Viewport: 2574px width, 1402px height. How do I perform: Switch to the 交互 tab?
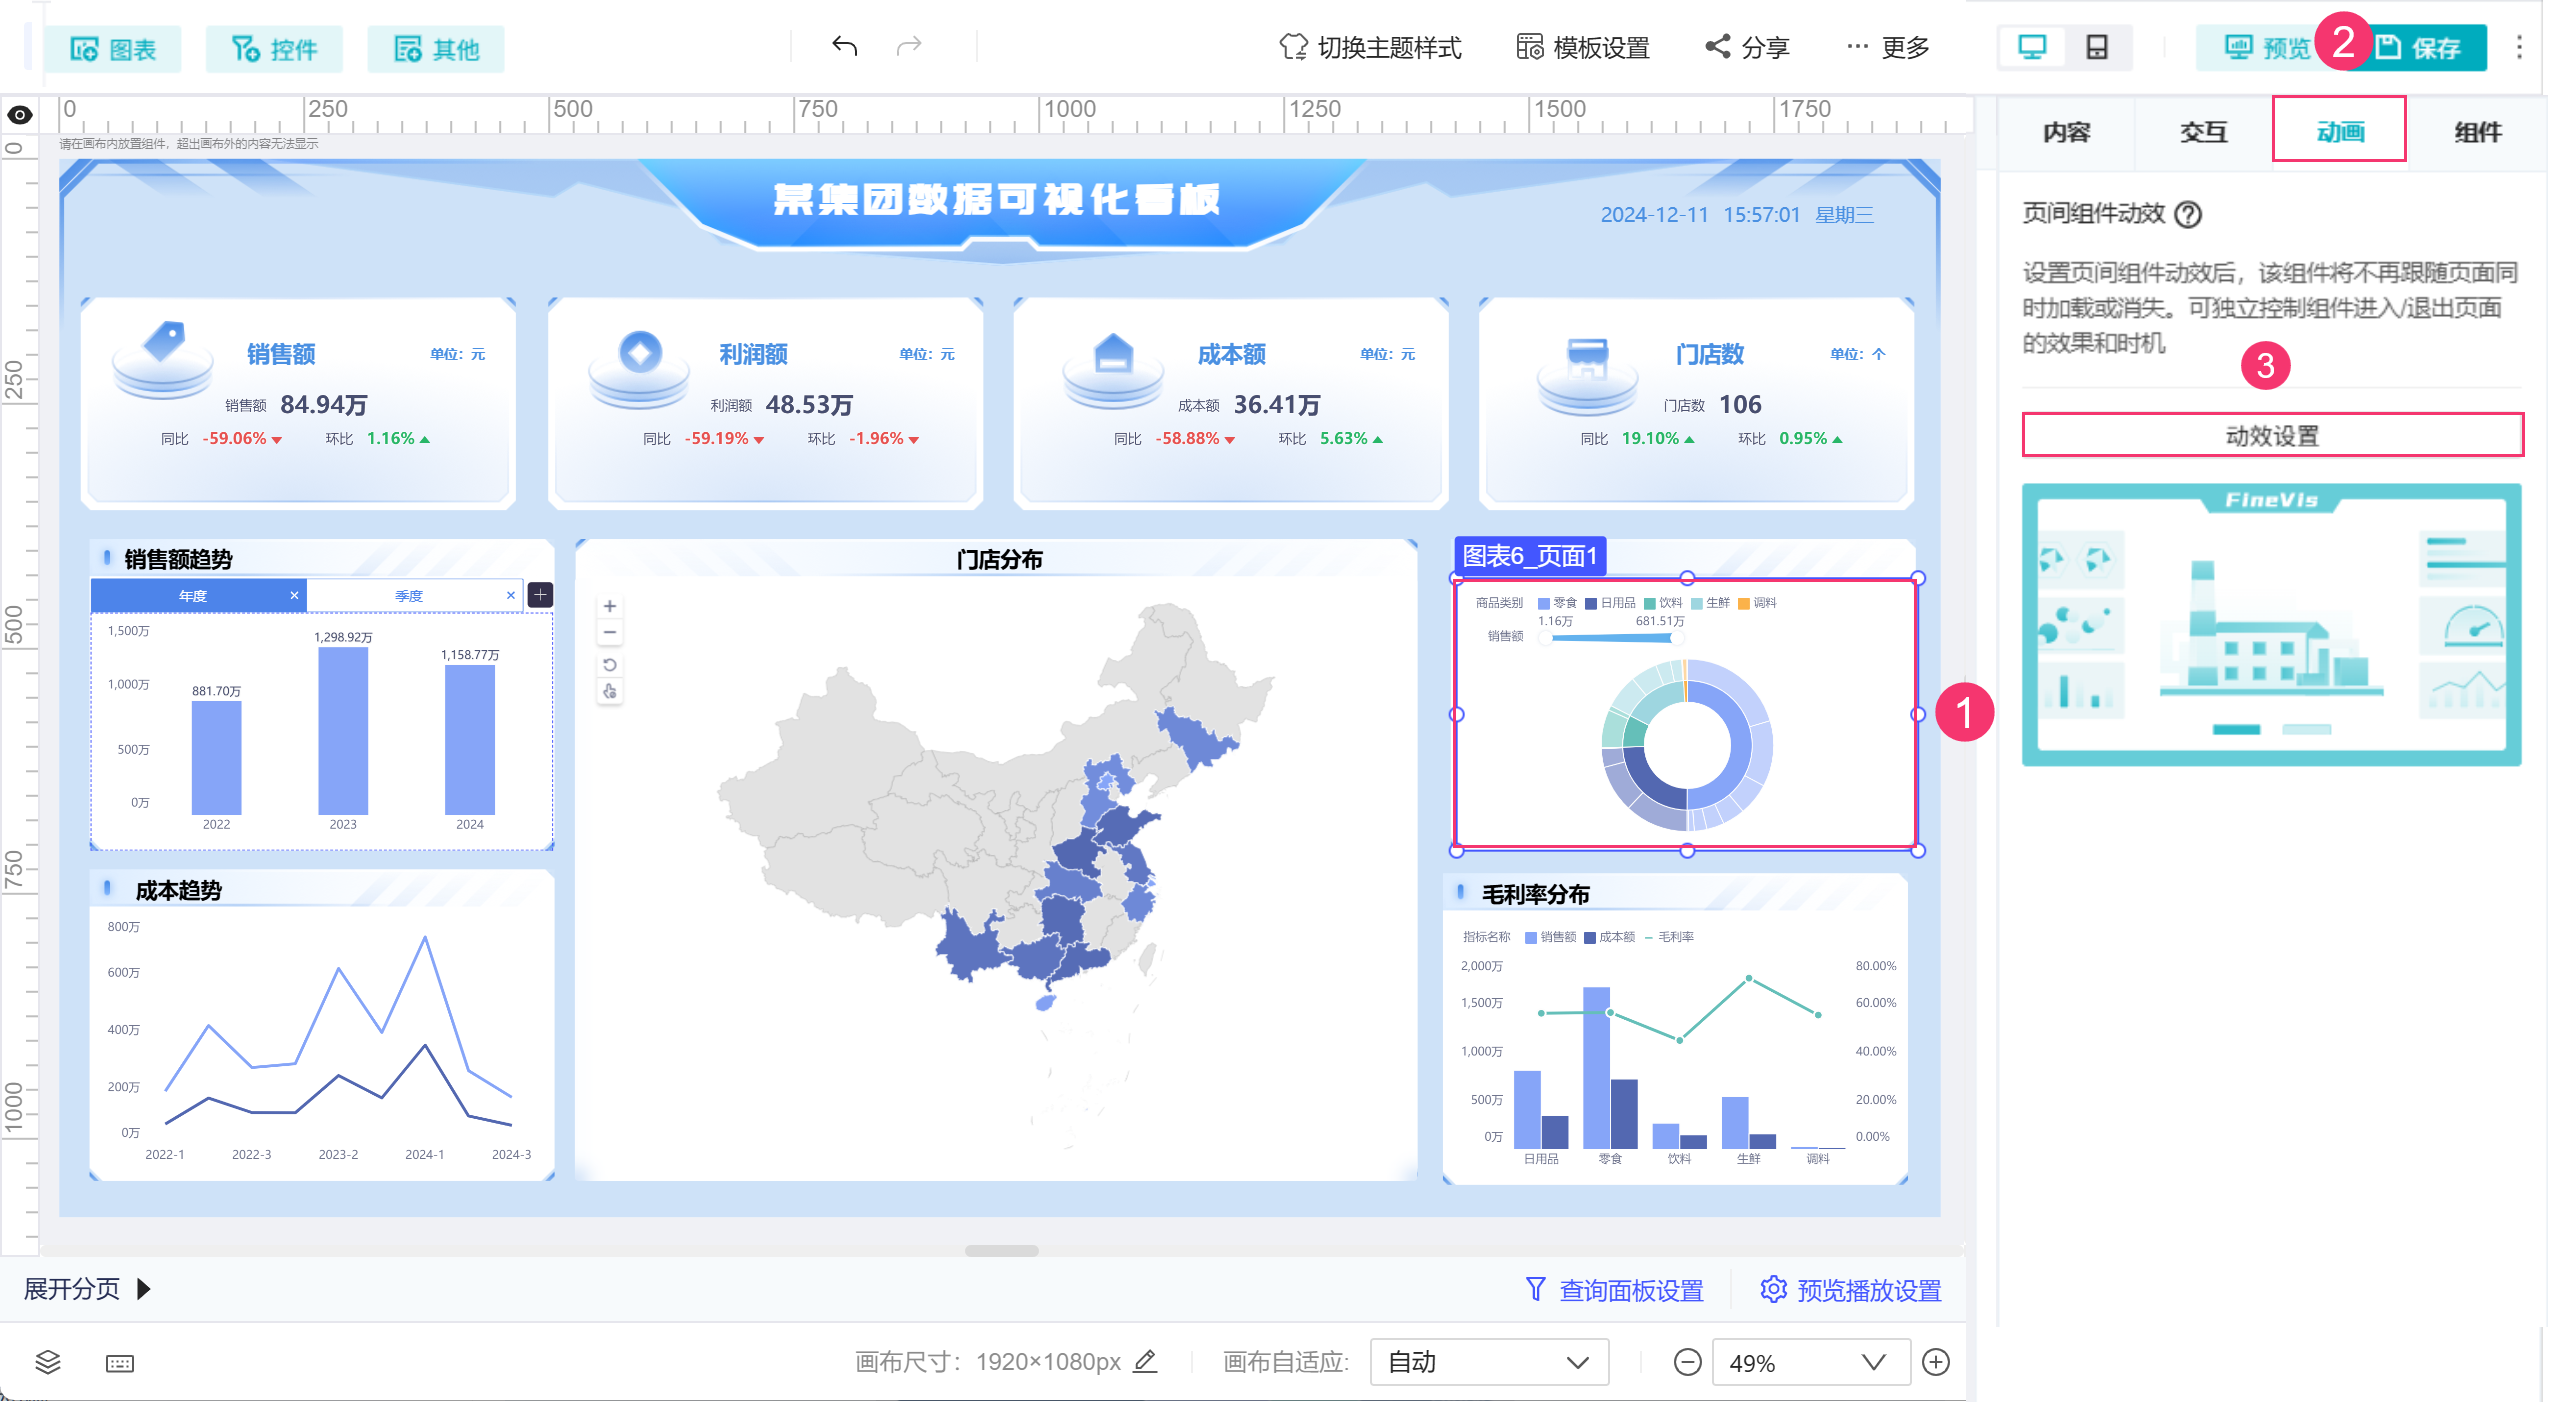pyautogui.click(x=2203, y=132)
